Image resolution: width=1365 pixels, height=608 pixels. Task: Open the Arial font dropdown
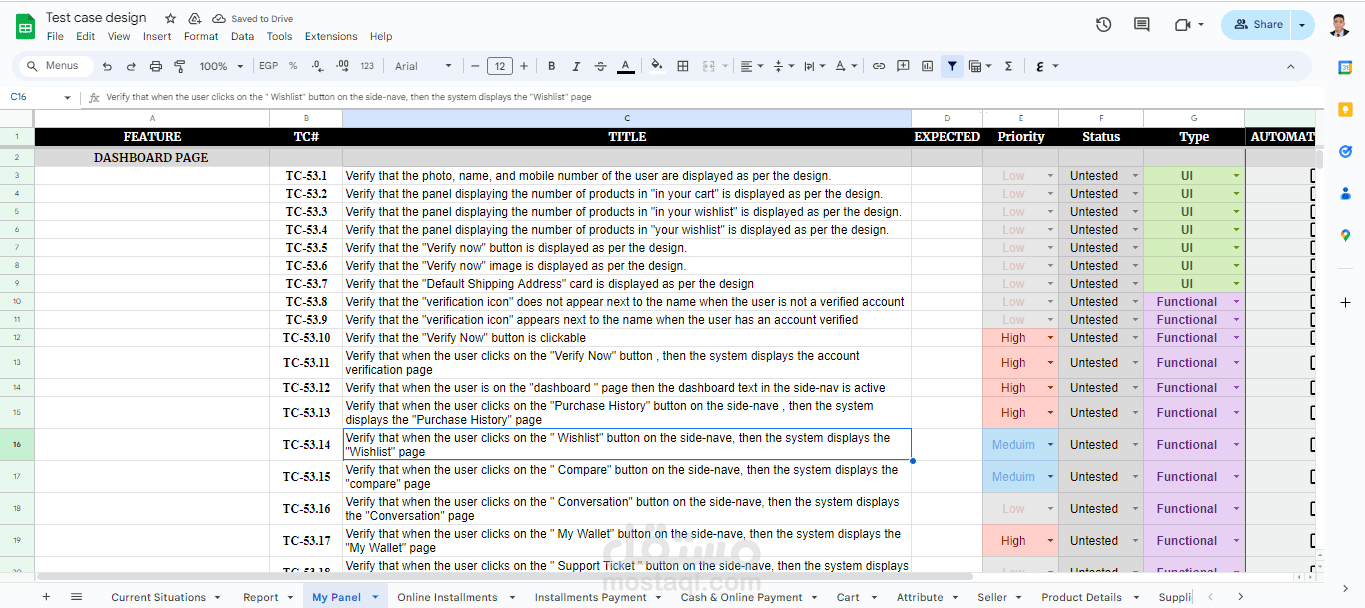point(423,66)
